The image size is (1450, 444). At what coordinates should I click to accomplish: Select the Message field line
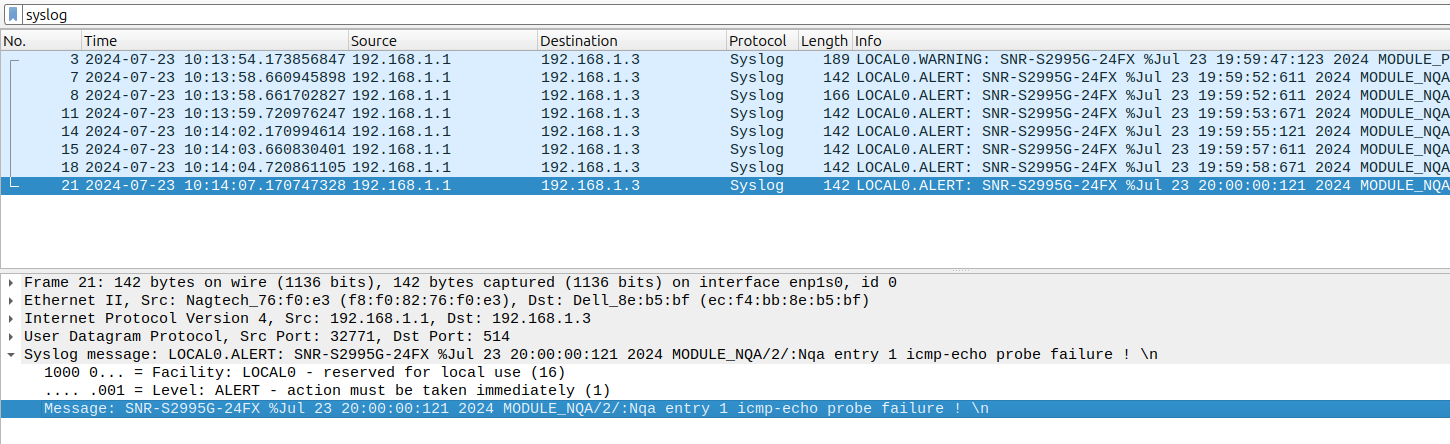point(725,409)
